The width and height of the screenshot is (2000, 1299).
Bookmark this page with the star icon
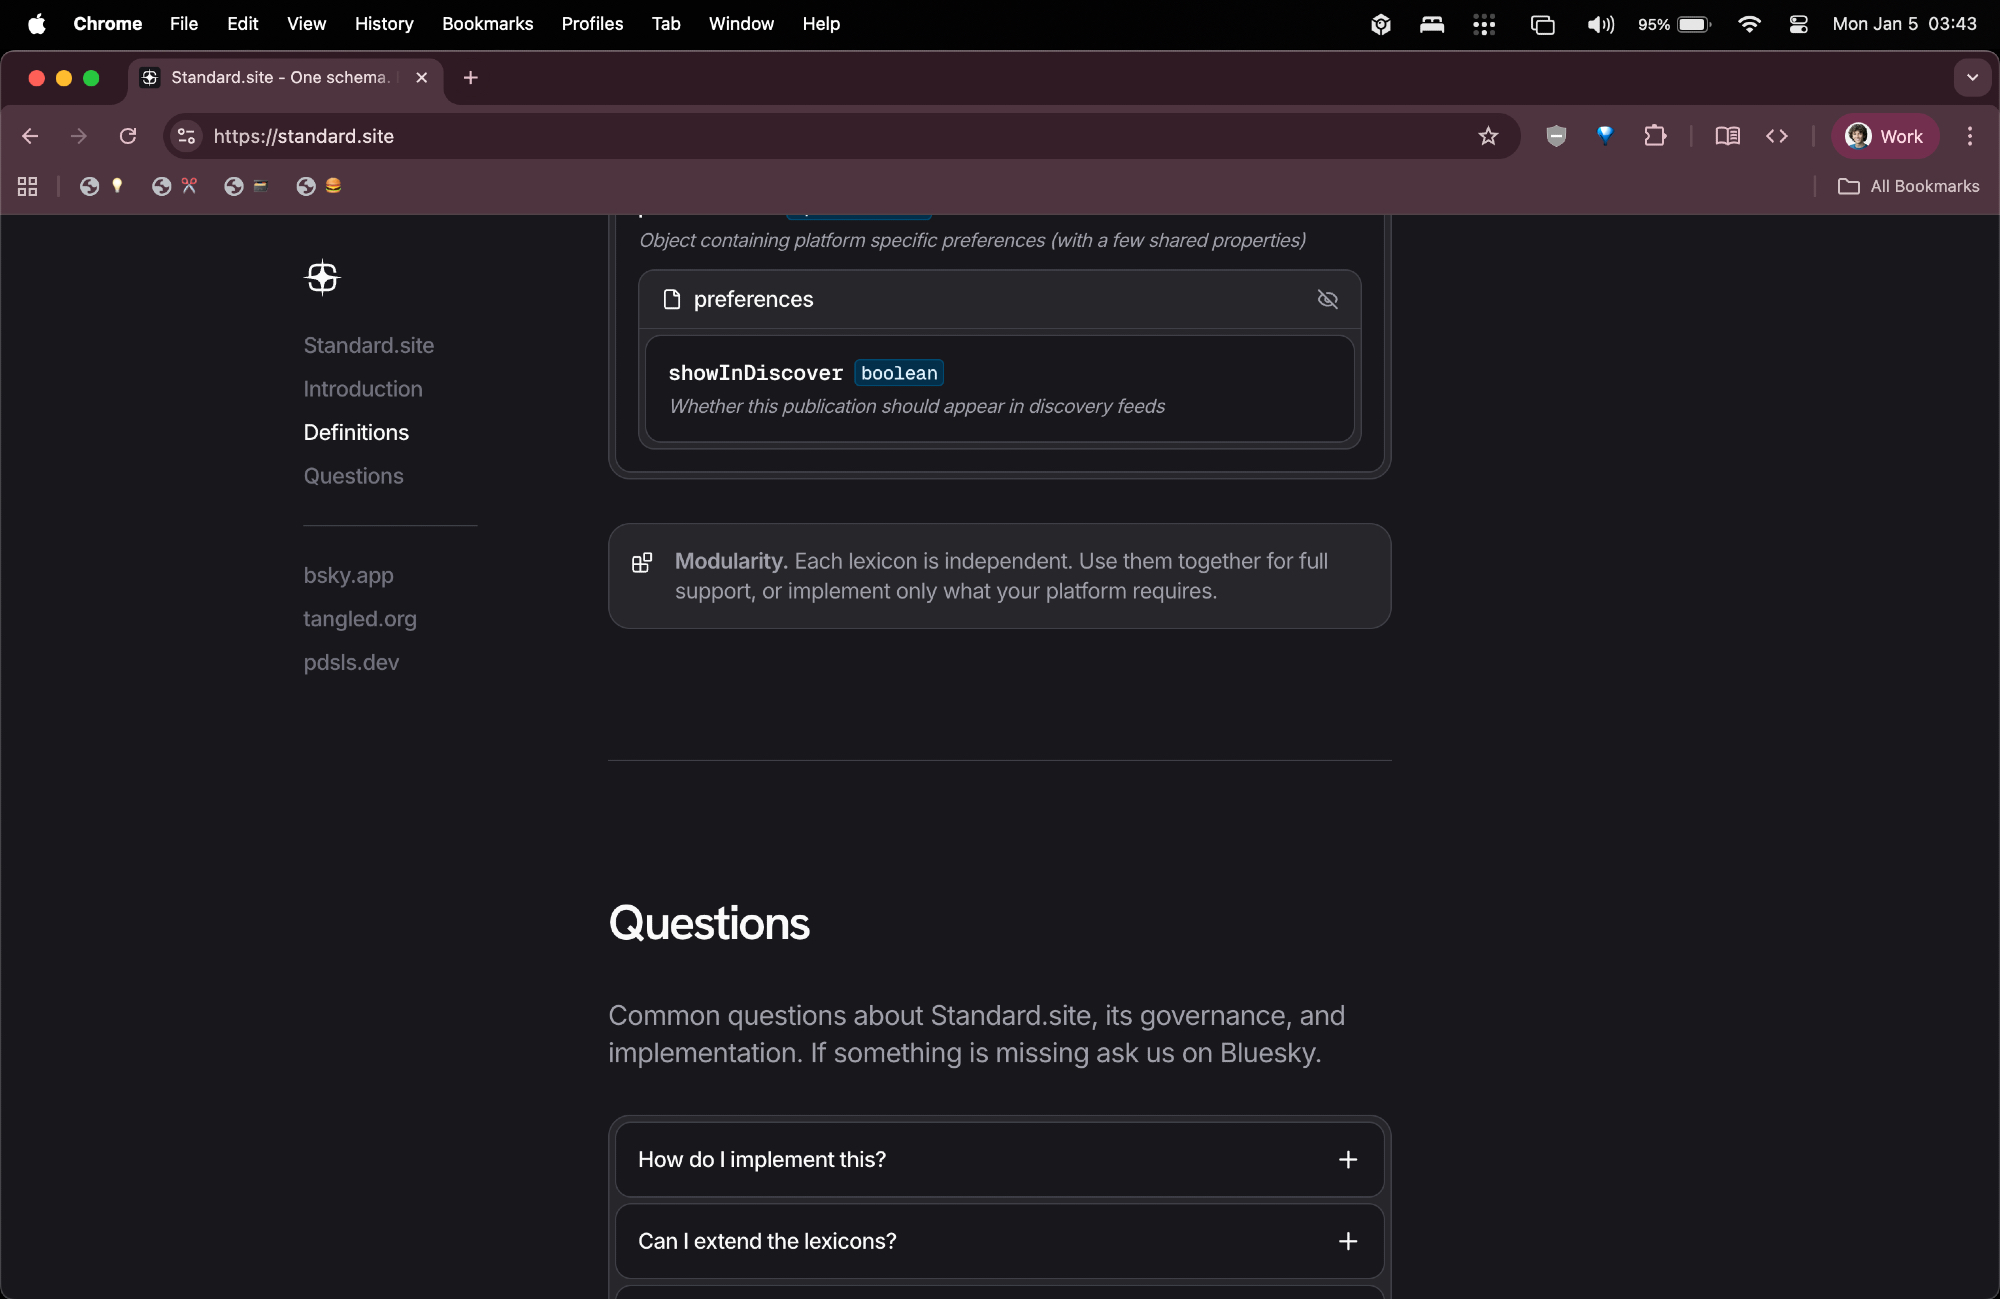tap(1488, 136)
